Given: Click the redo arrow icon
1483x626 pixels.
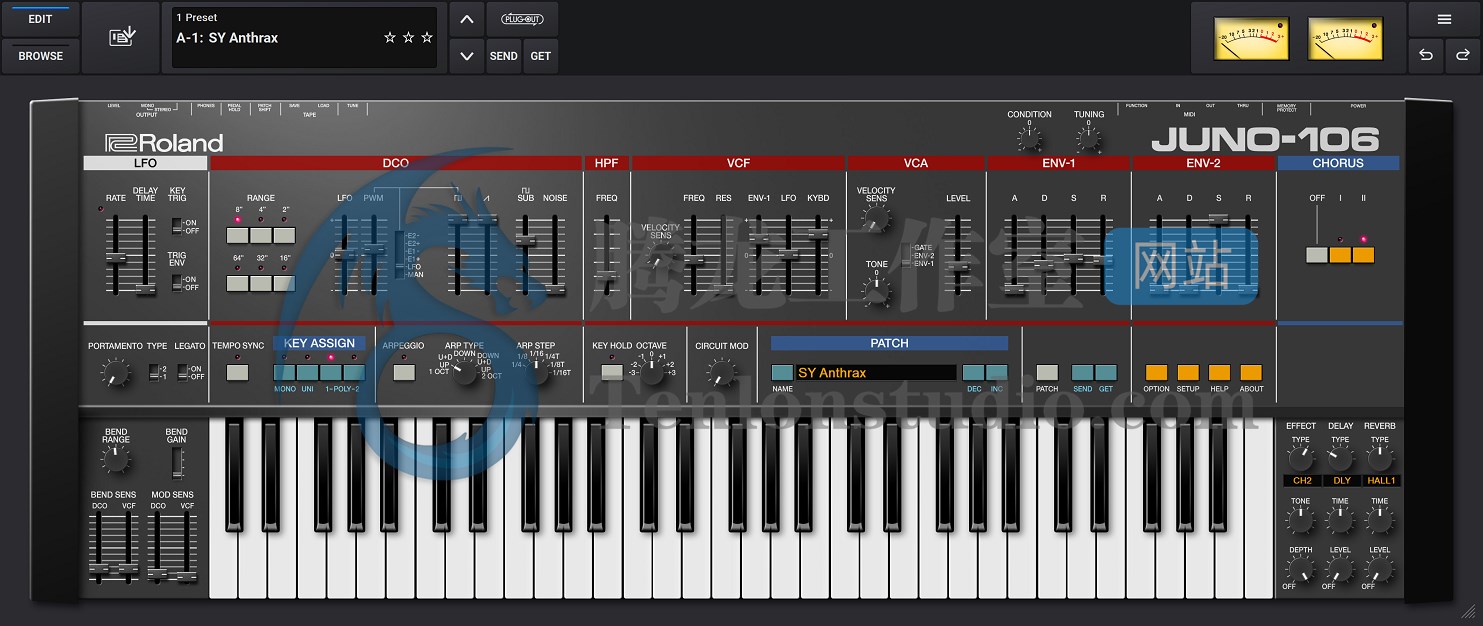Looking at the screenshot, I should pyautogui.click(x=1462, y=56).
